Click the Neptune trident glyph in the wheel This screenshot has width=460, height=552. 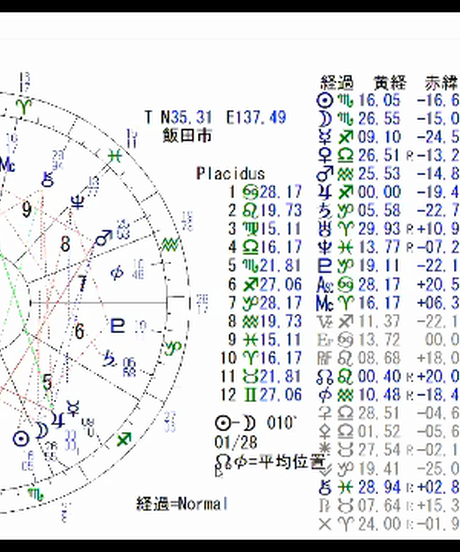click(x=77, y=202)
